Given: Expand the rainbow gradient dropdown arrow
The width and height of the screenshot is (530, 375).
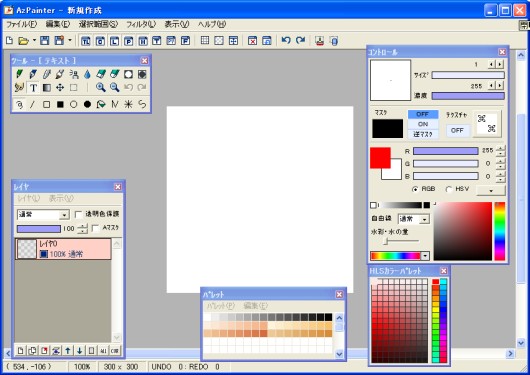Looking at the screenshot, I should pyautogui.click(x=425, y=256).
